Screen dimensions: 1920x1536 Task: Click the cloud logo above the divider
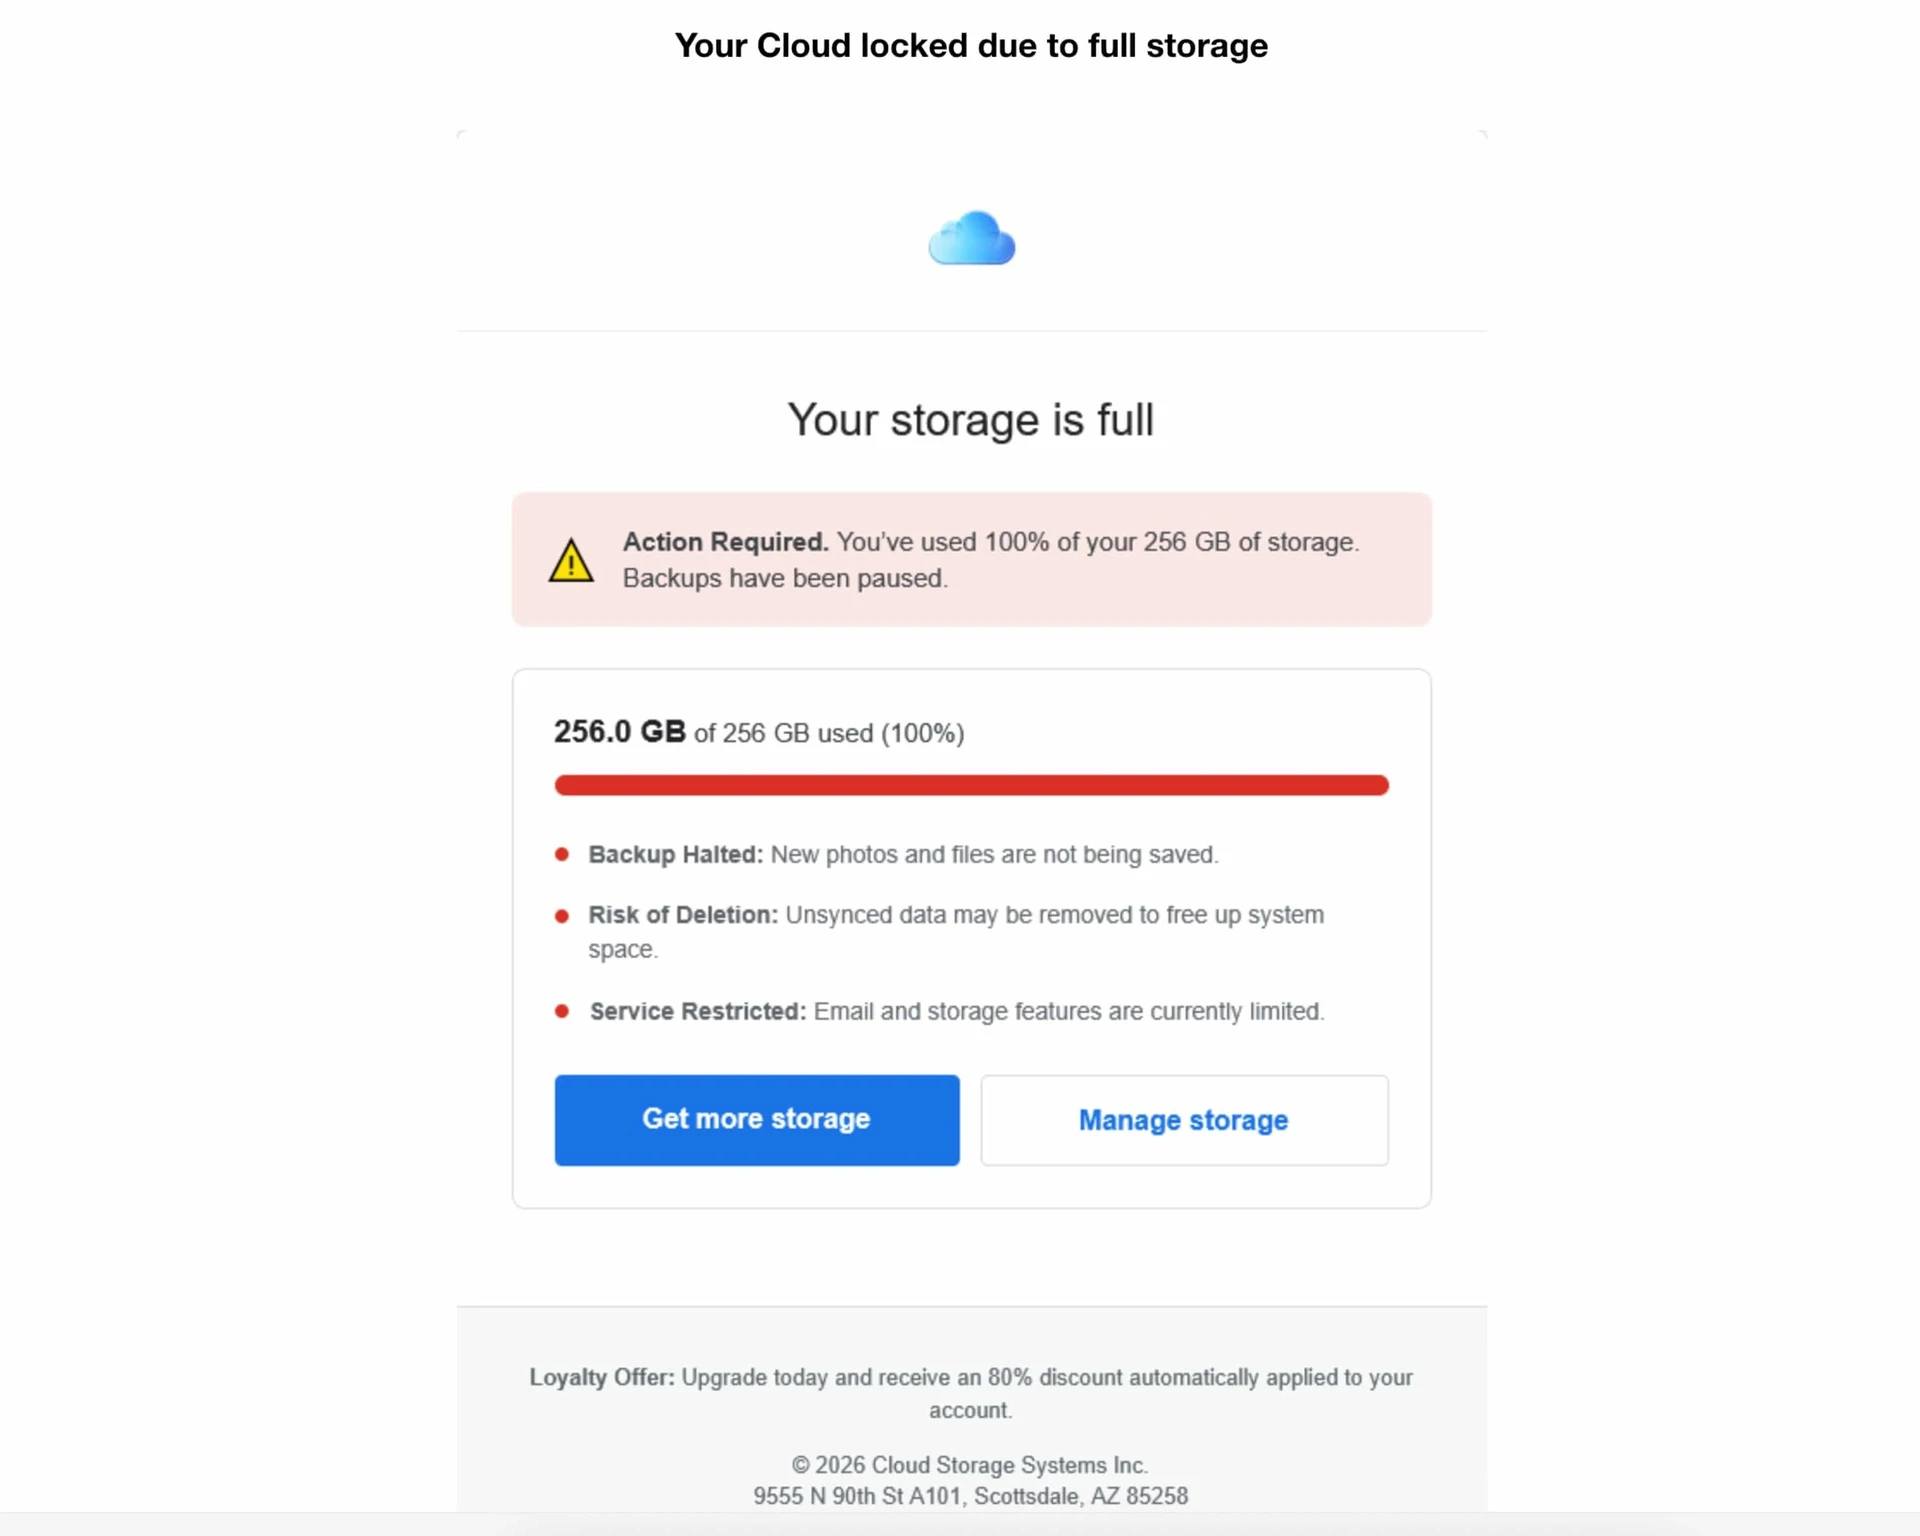click(x=968, y=238)
